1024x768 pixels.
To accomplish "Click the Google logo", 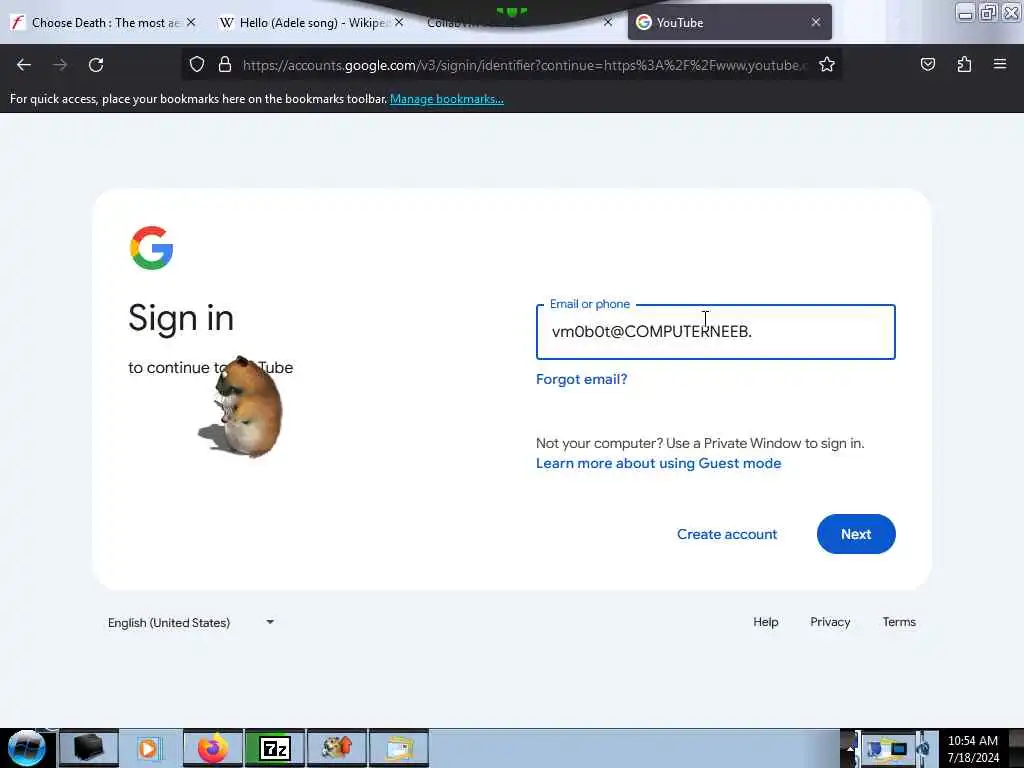I will pyautogui.click(x=152, y=248).
